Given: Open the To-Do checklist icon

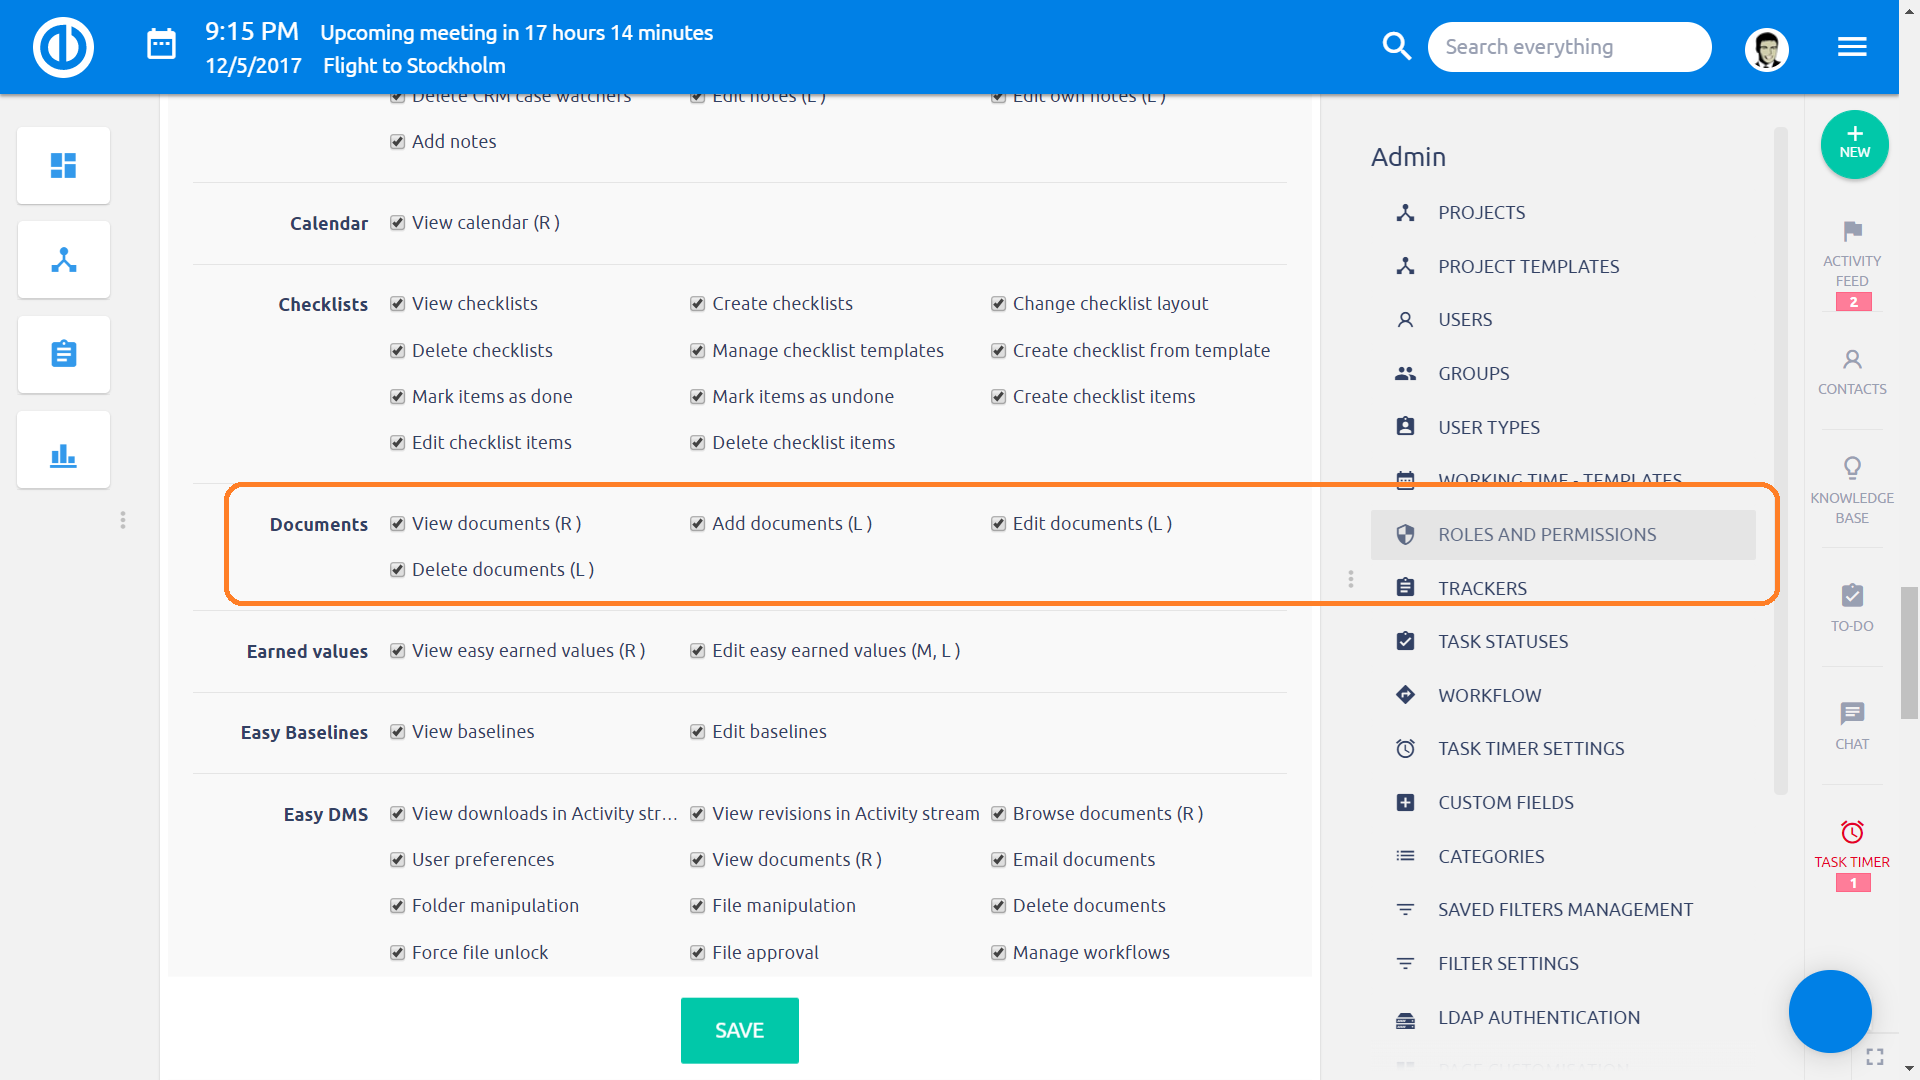Looking at the screenshot, I should 1852,596.
